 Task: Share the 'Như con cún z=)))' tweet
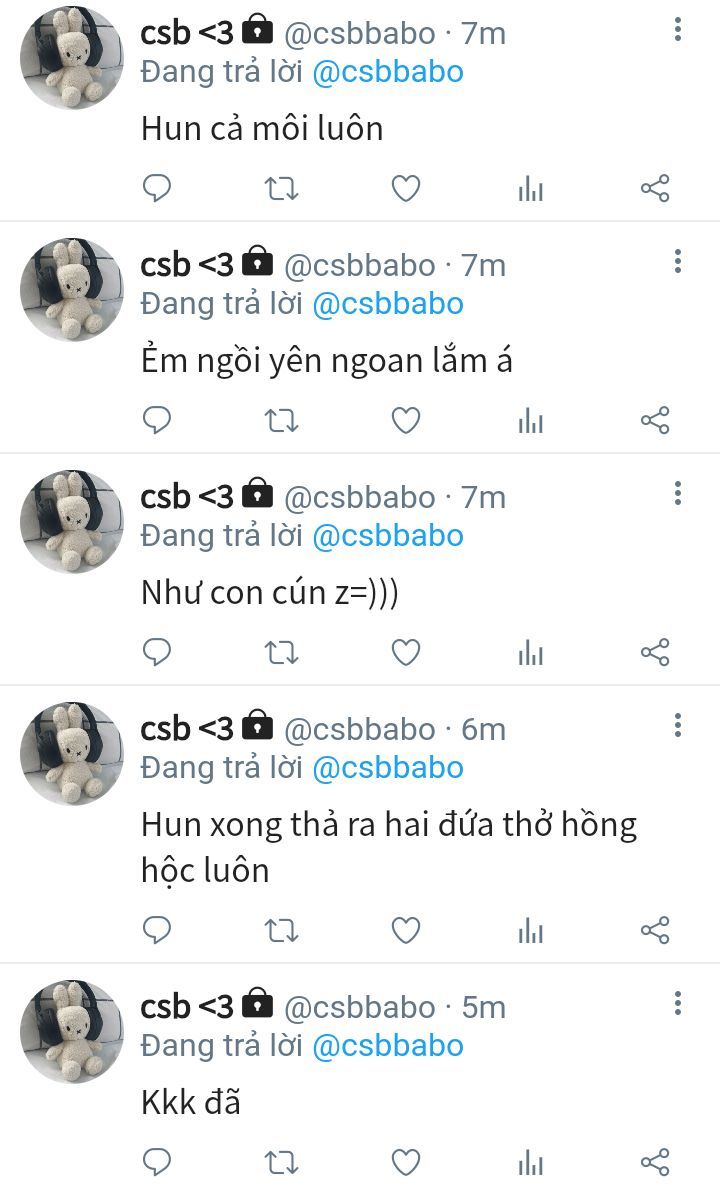click(x=655, y=653)
